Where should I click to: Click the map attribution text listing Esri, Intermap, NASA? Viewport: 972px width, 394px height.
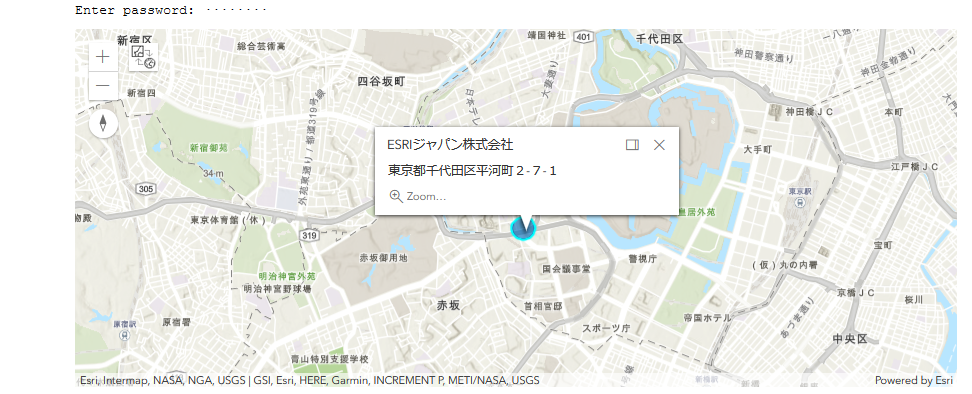point(309,380)
